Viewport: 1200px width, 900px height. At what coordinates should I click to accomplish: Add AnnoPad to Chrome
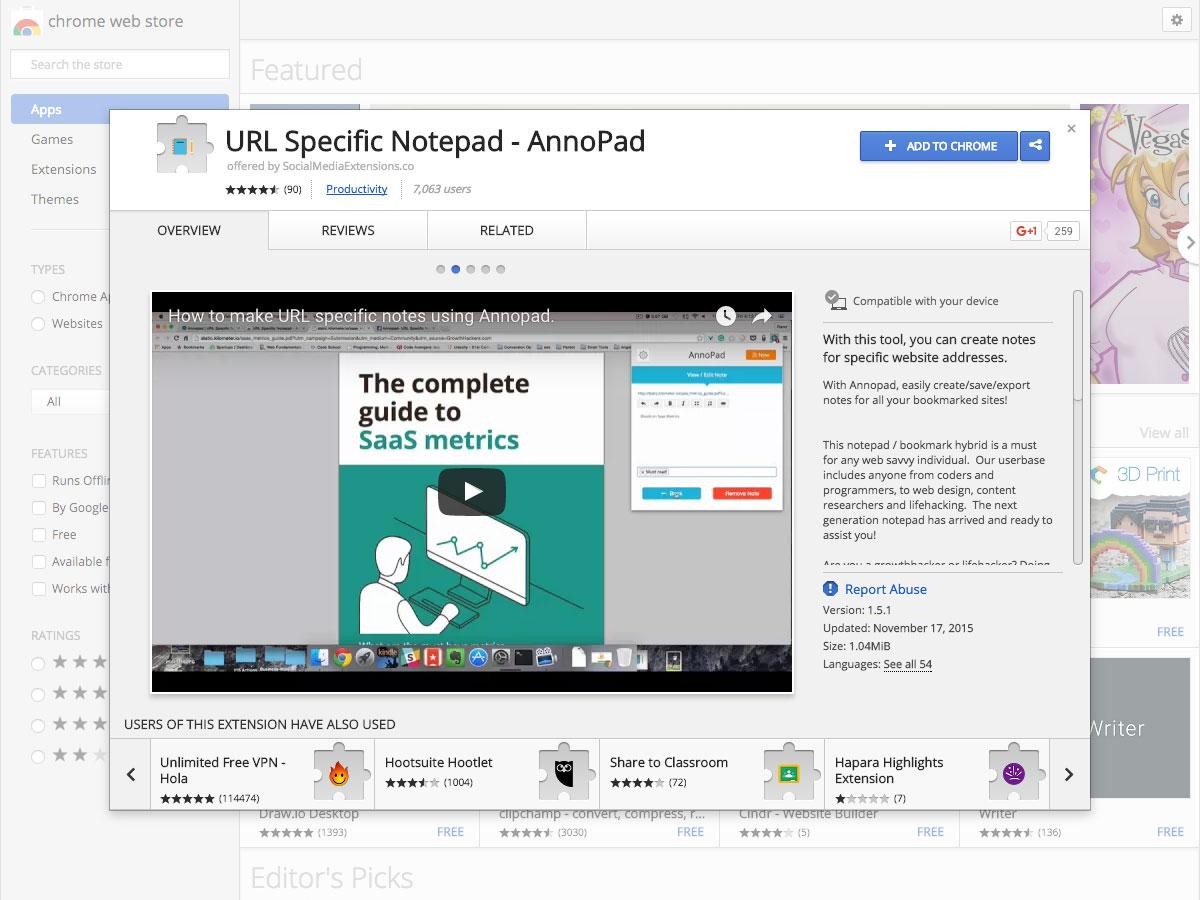939,146
